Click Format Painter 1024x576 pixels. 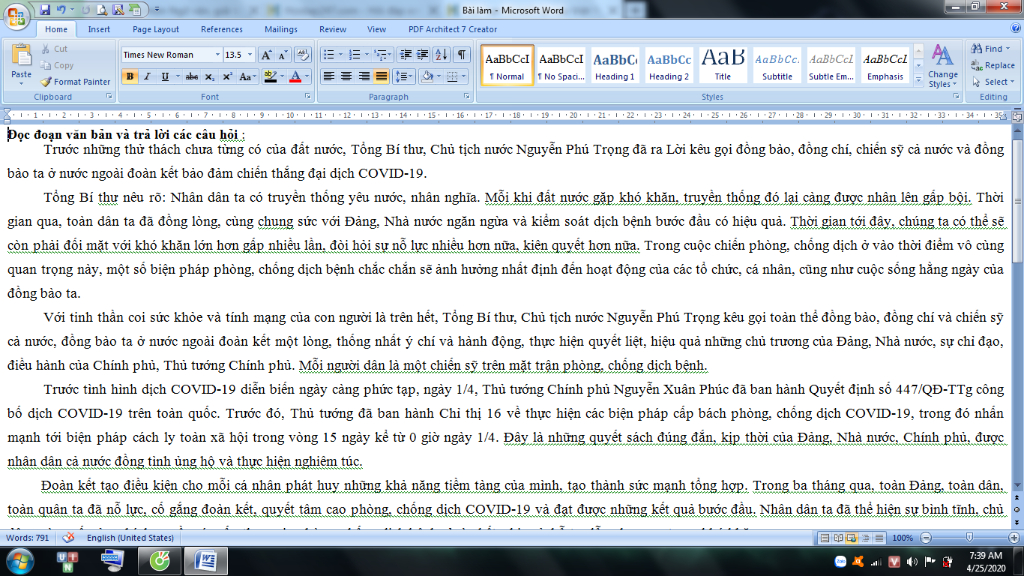tap(76, 82)
